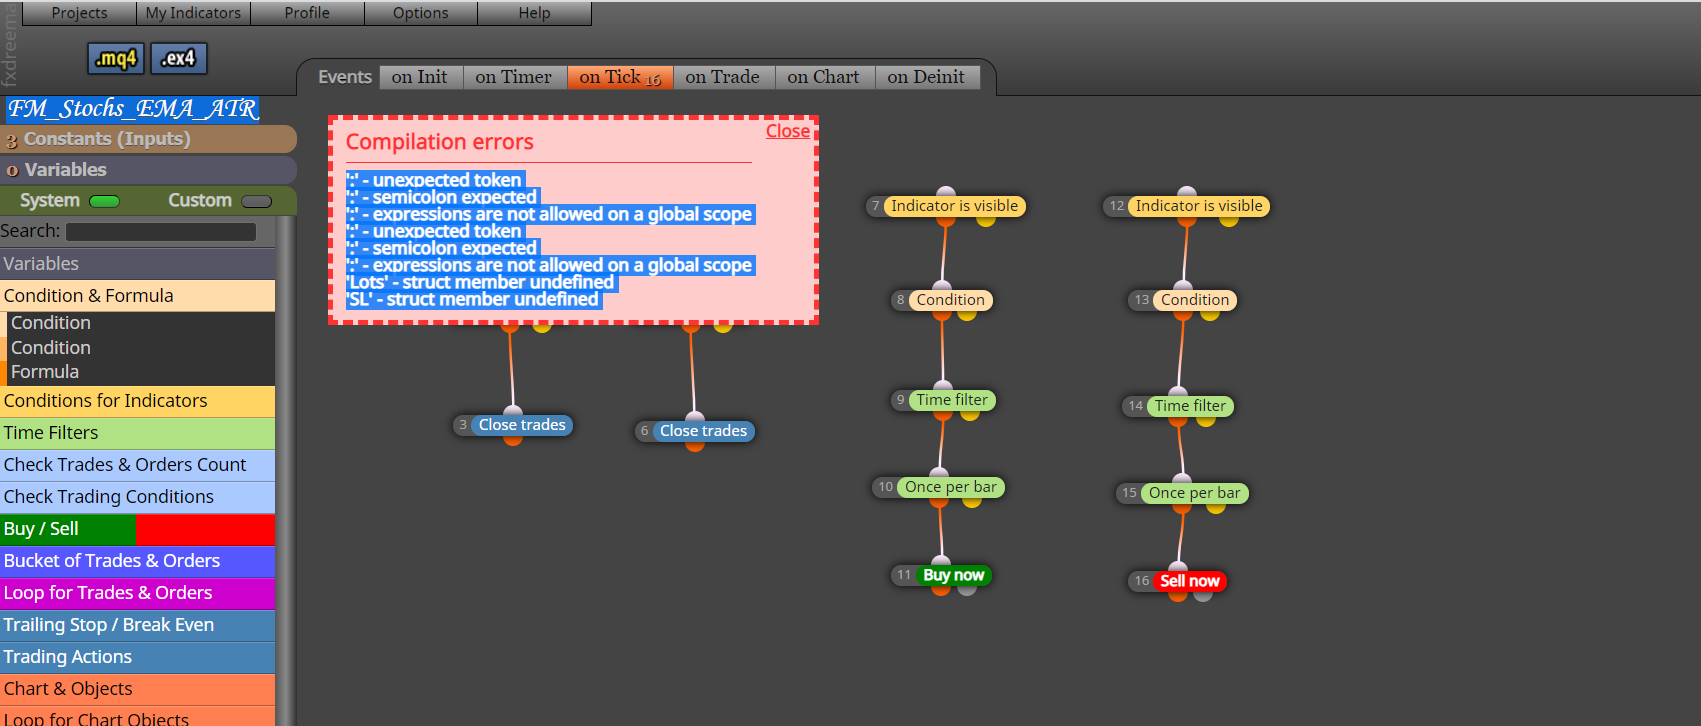1701x726 pixels.
Task: Toggle the System variables switch
Action: (104, 201)
